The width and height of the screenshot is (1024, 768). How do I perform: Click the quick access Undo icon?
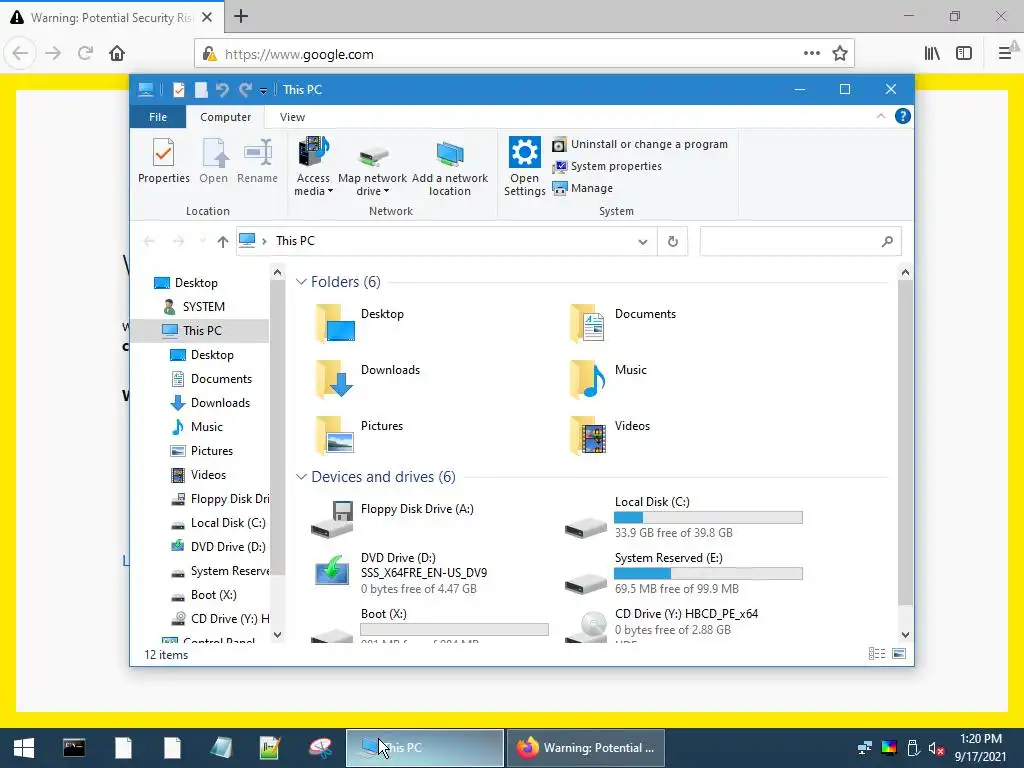click(222, 89)
